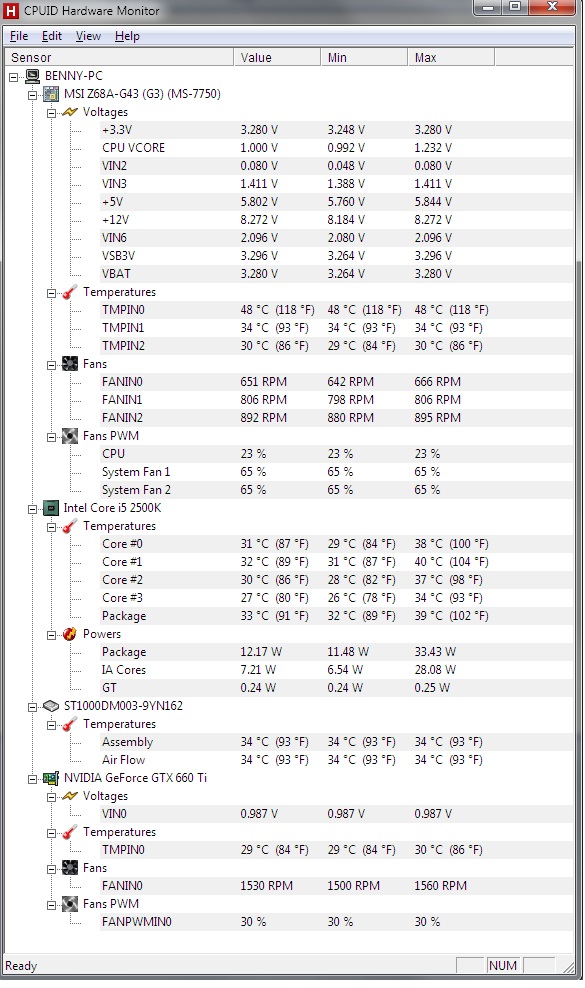This screenshot has height=988, width=585.
Task: Collapse the Intel Core i5 2500K node
Action: (x=32, y=509)
